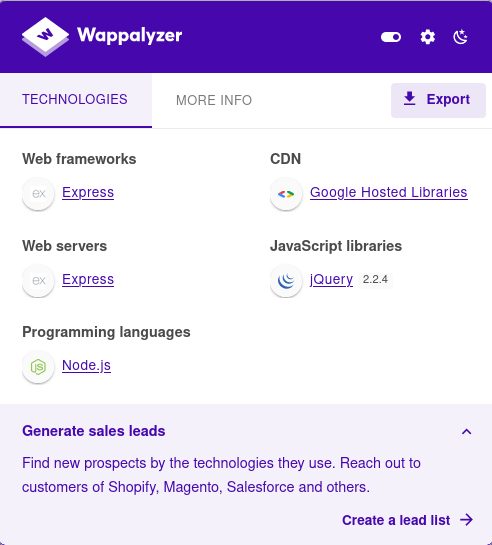The image size is (492, 545).
Task: Click the JavaScript libraries category heading
Action: coord(336,246)
